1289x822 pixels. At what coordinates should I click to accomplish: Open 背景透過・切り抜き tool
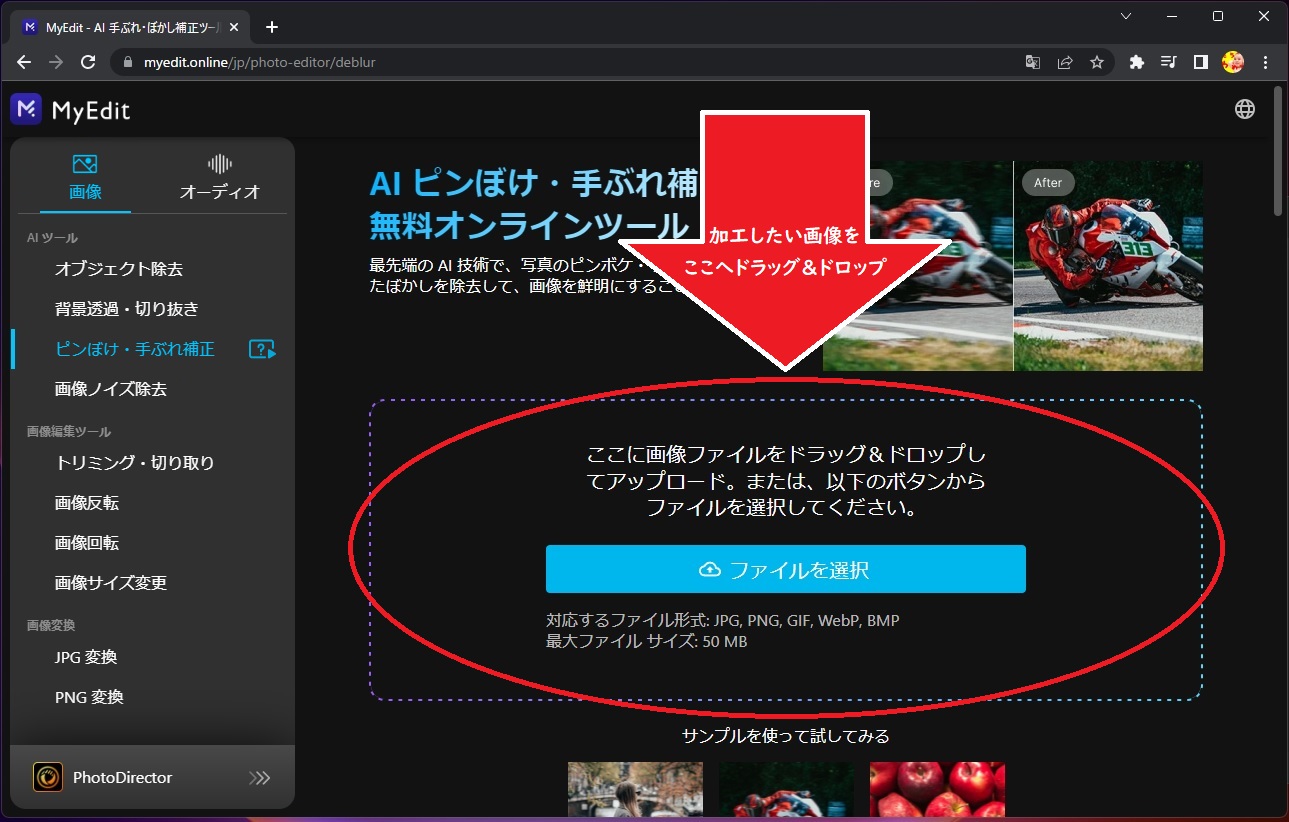click(x=127, y=309)
